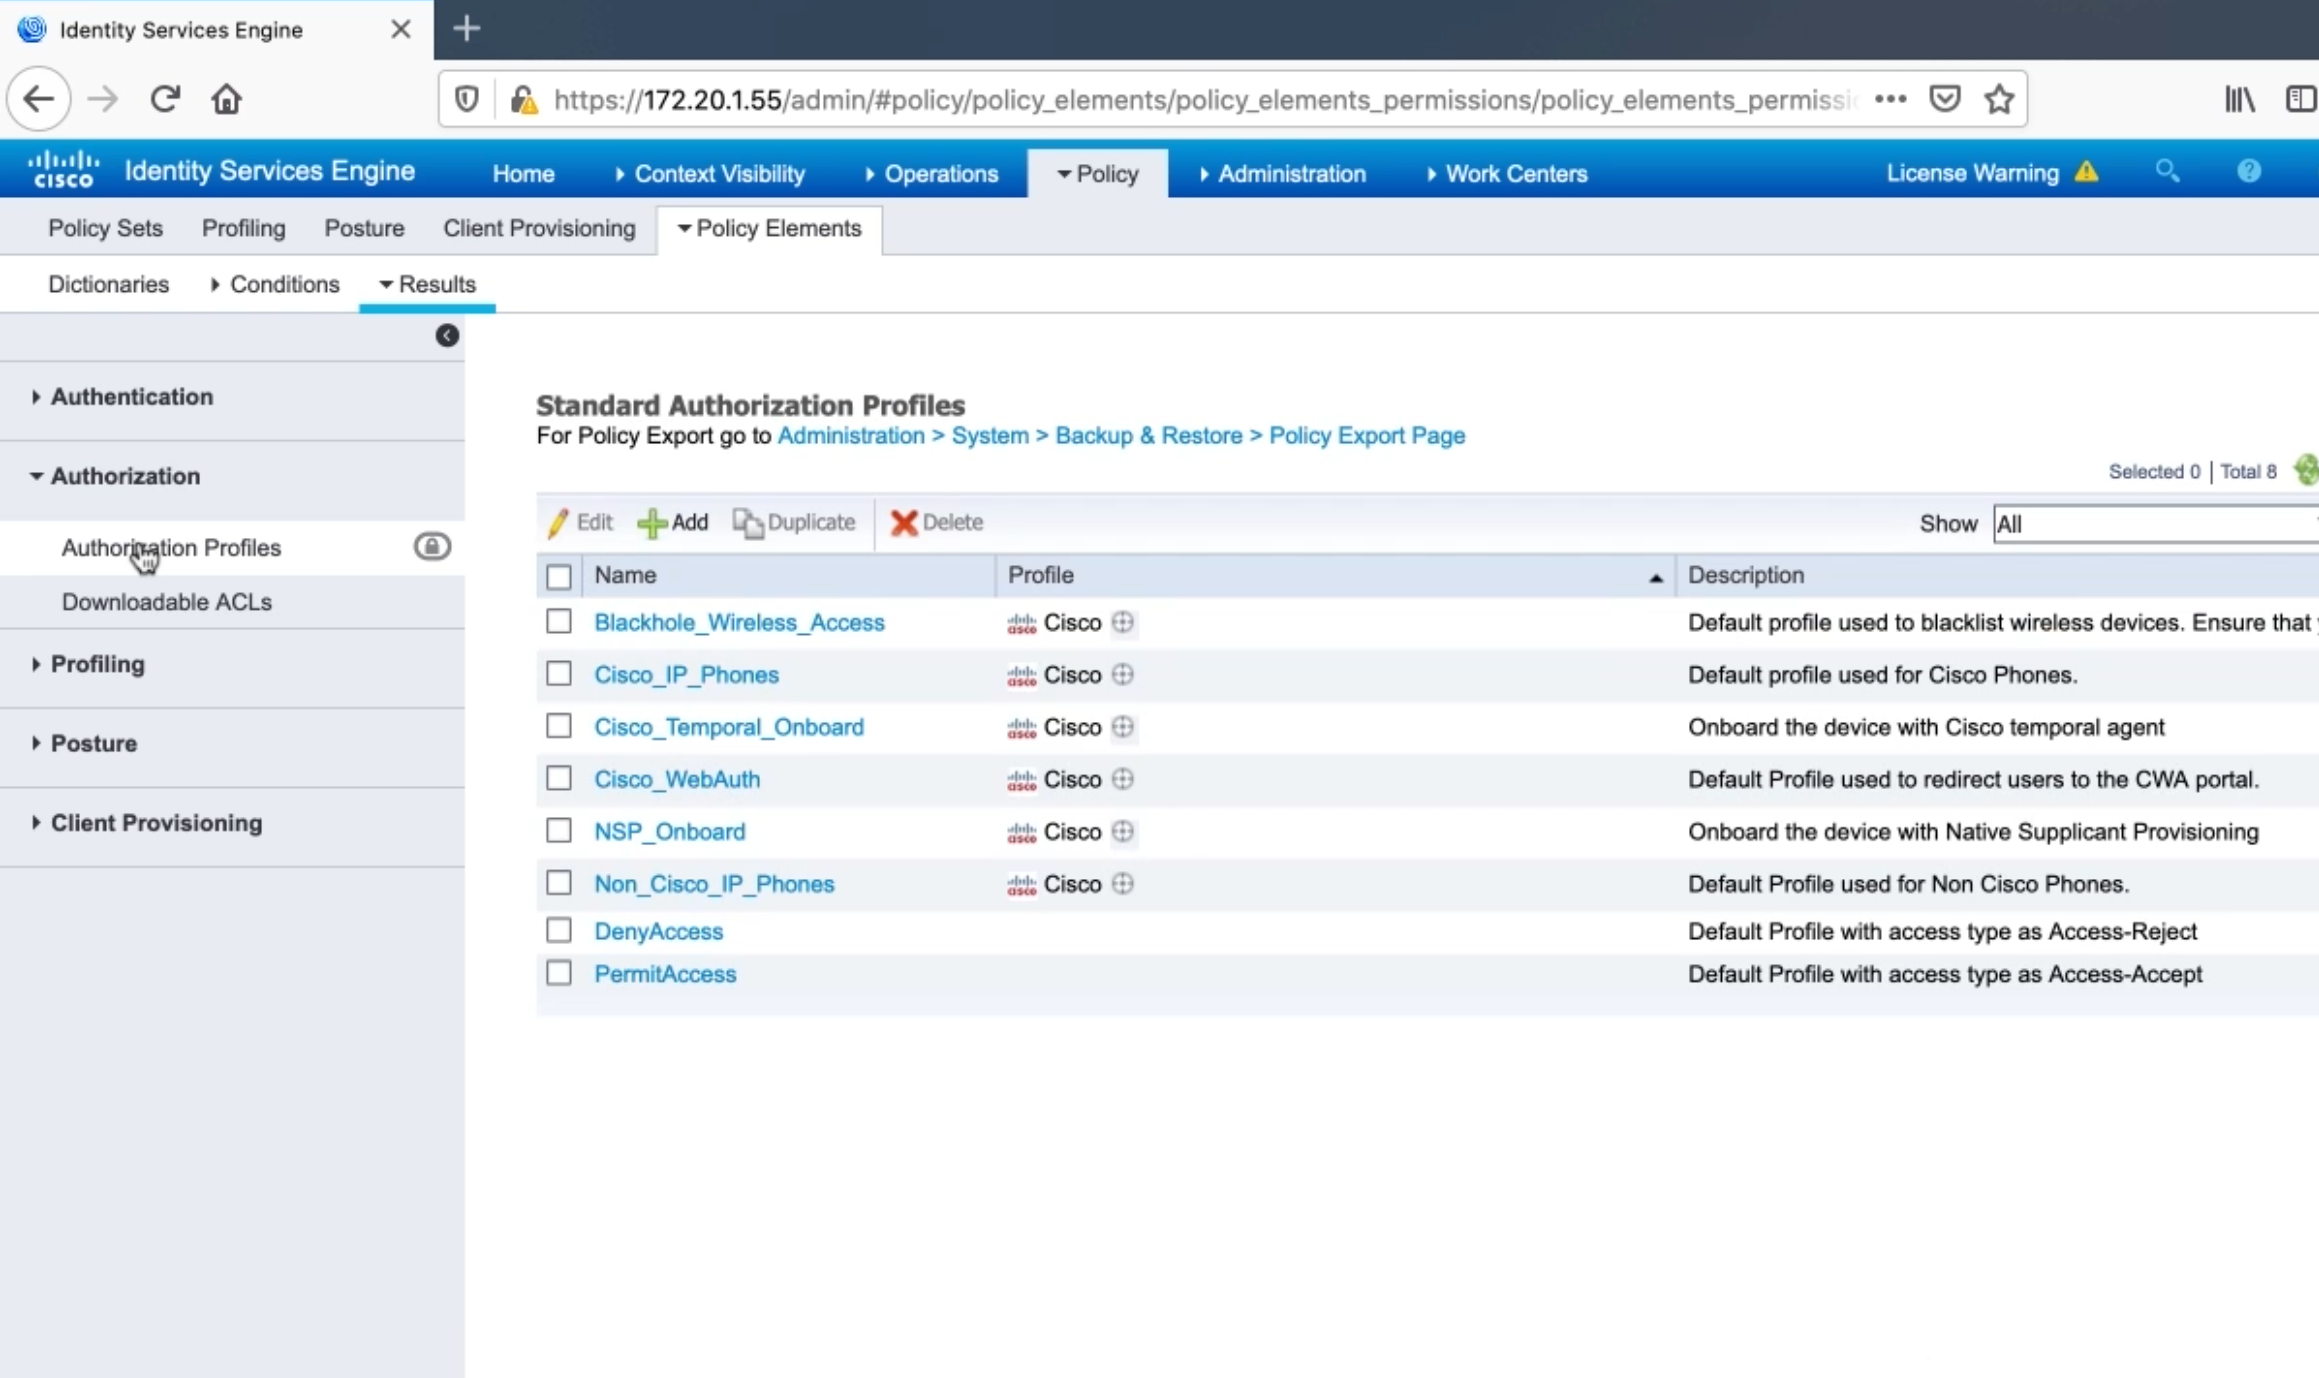The image size is (2319, 1378).
Task: Click the info icon in Cisco_IP_Phones row
Action: point(1123,674)
